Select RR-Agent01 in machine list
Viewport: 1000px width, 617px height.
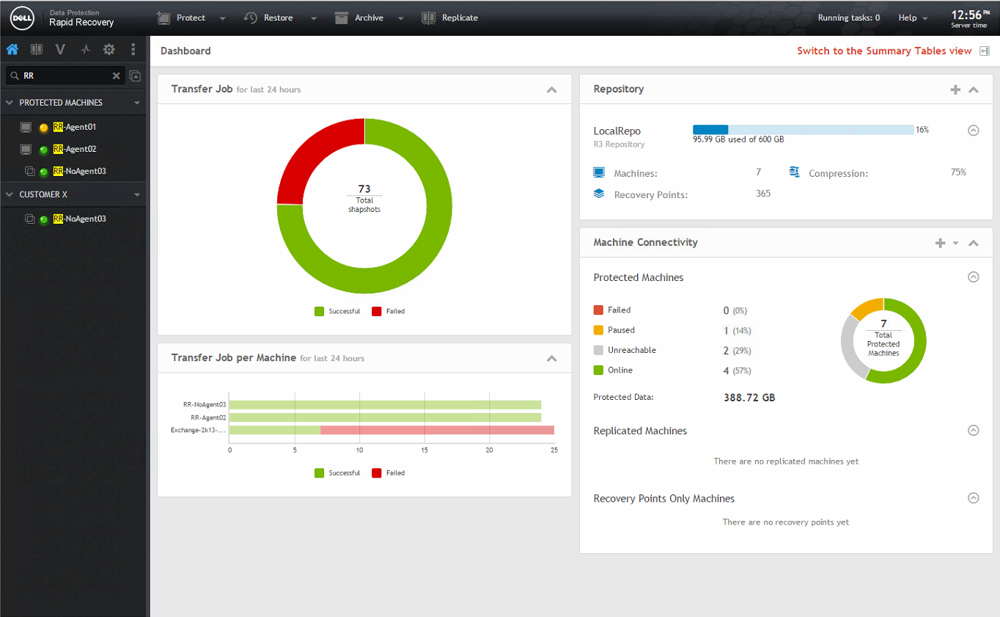[75, 127]
